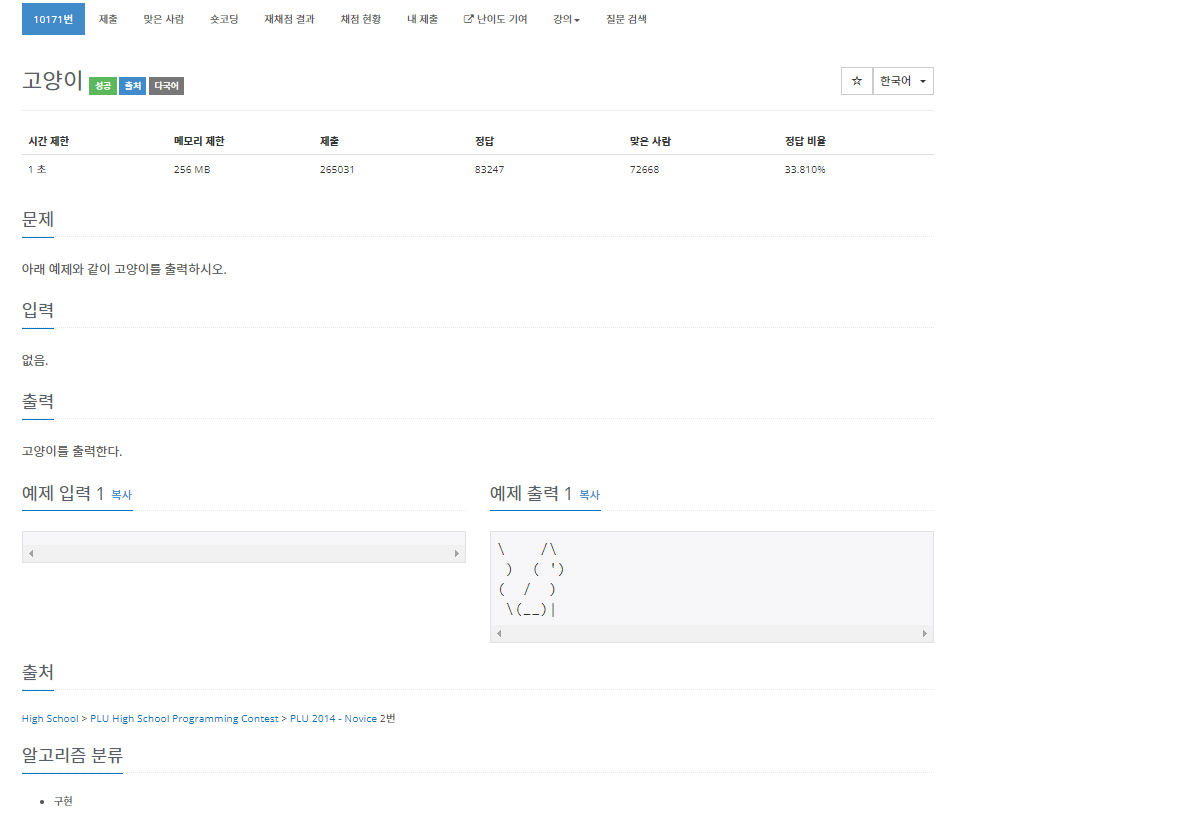Go to the 숏코딩 tab
The image size is (1177, 825).
point(224,19)
